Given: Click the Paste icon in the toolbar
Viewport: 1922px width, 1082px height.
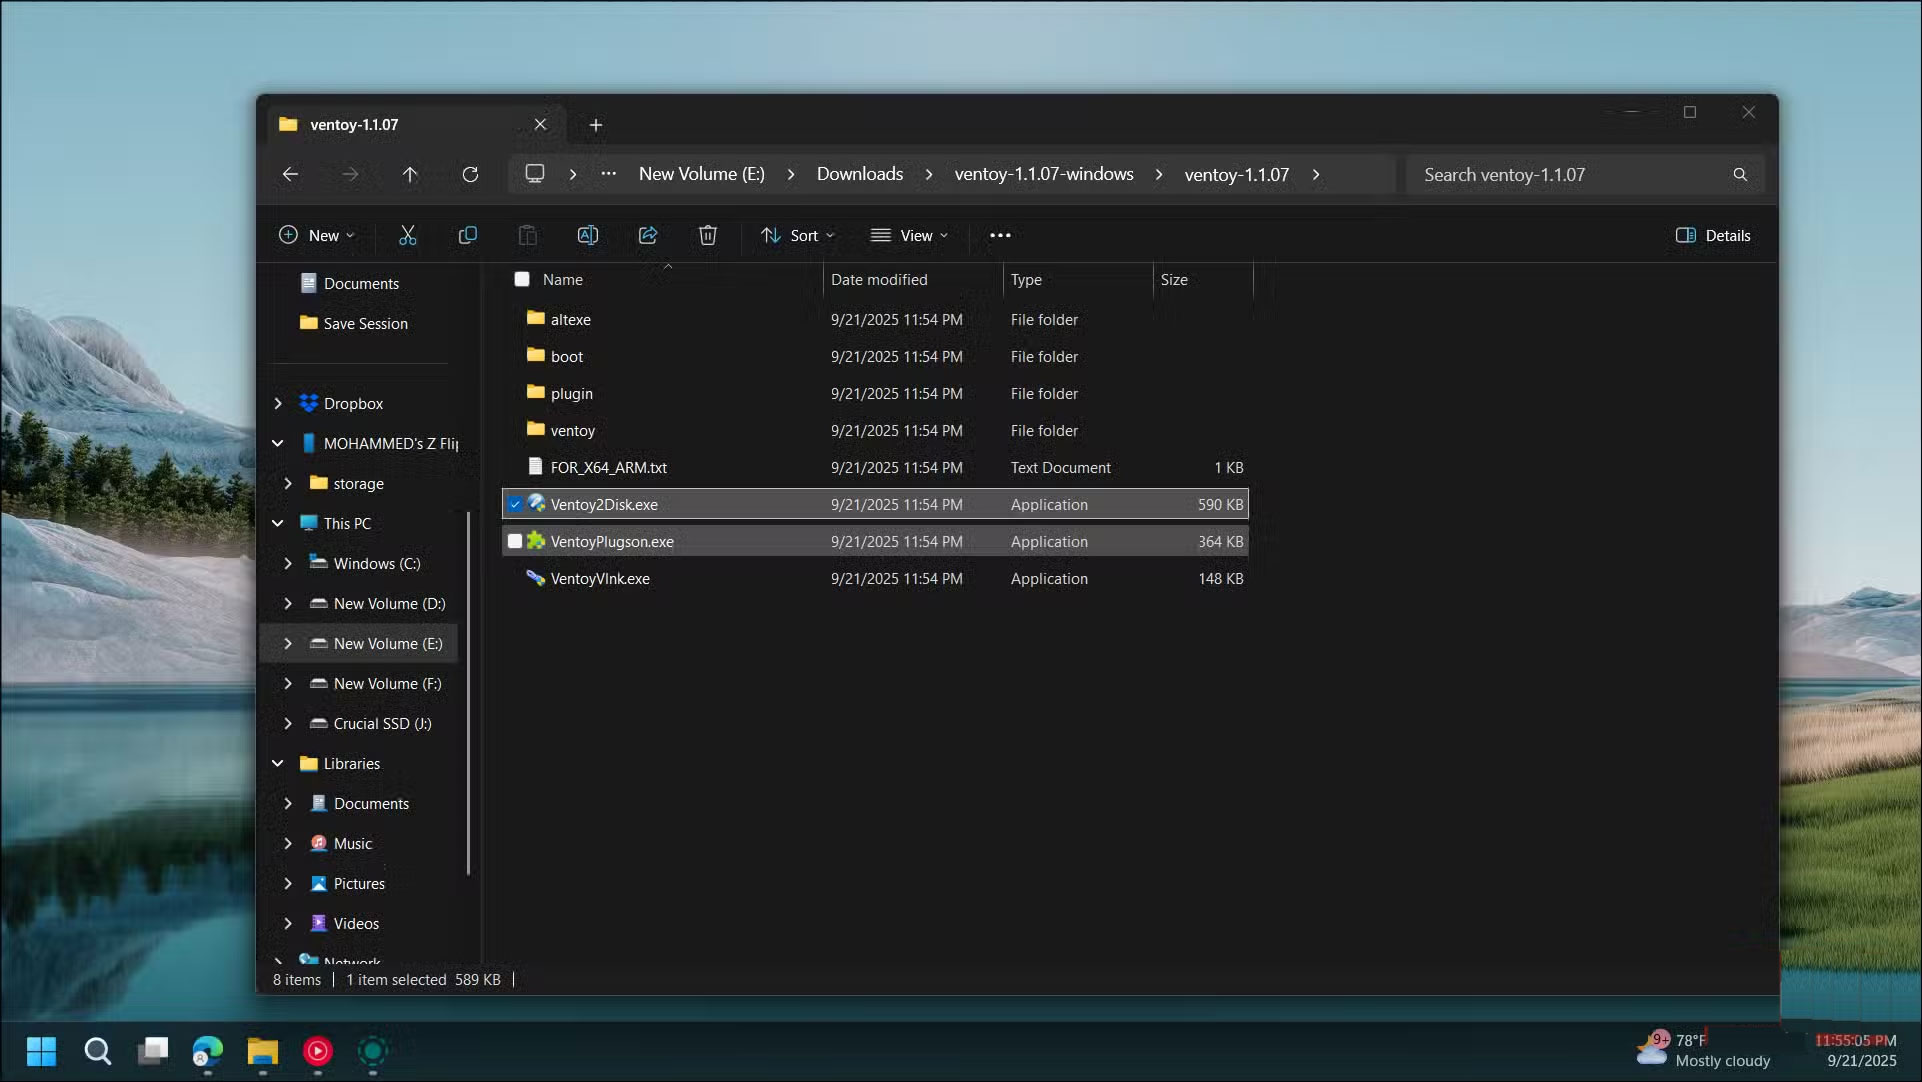Looking at the screenshot, I should (527, 235).
